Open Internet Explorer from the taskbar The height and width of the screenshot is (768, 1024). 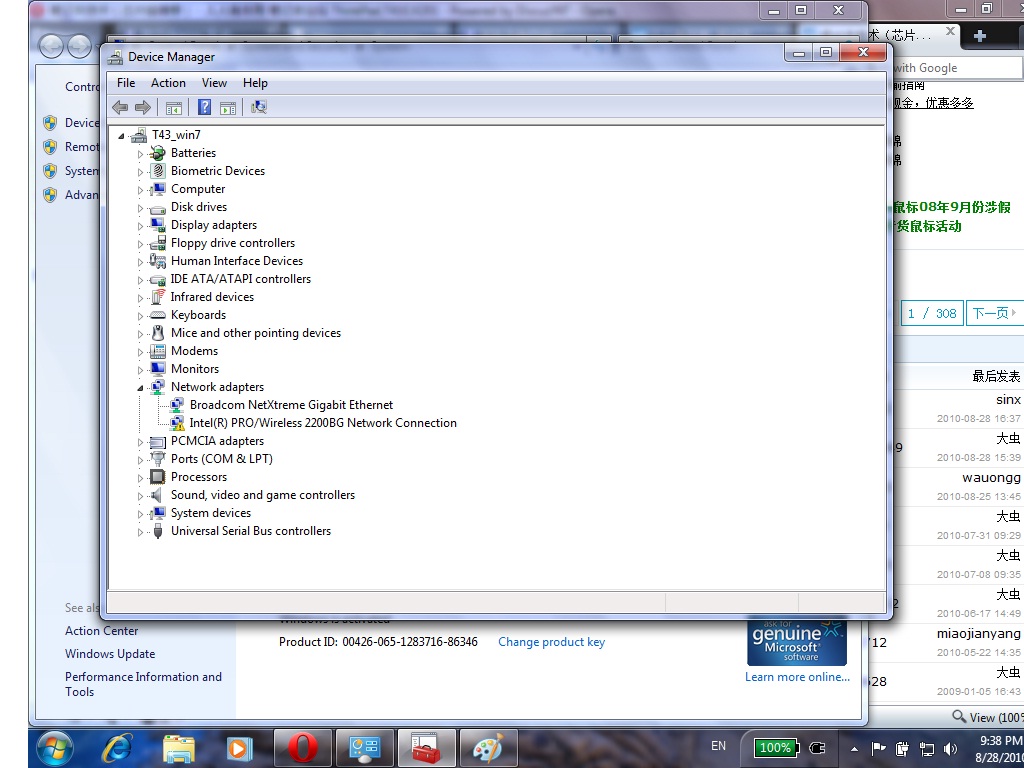[118, 748]
